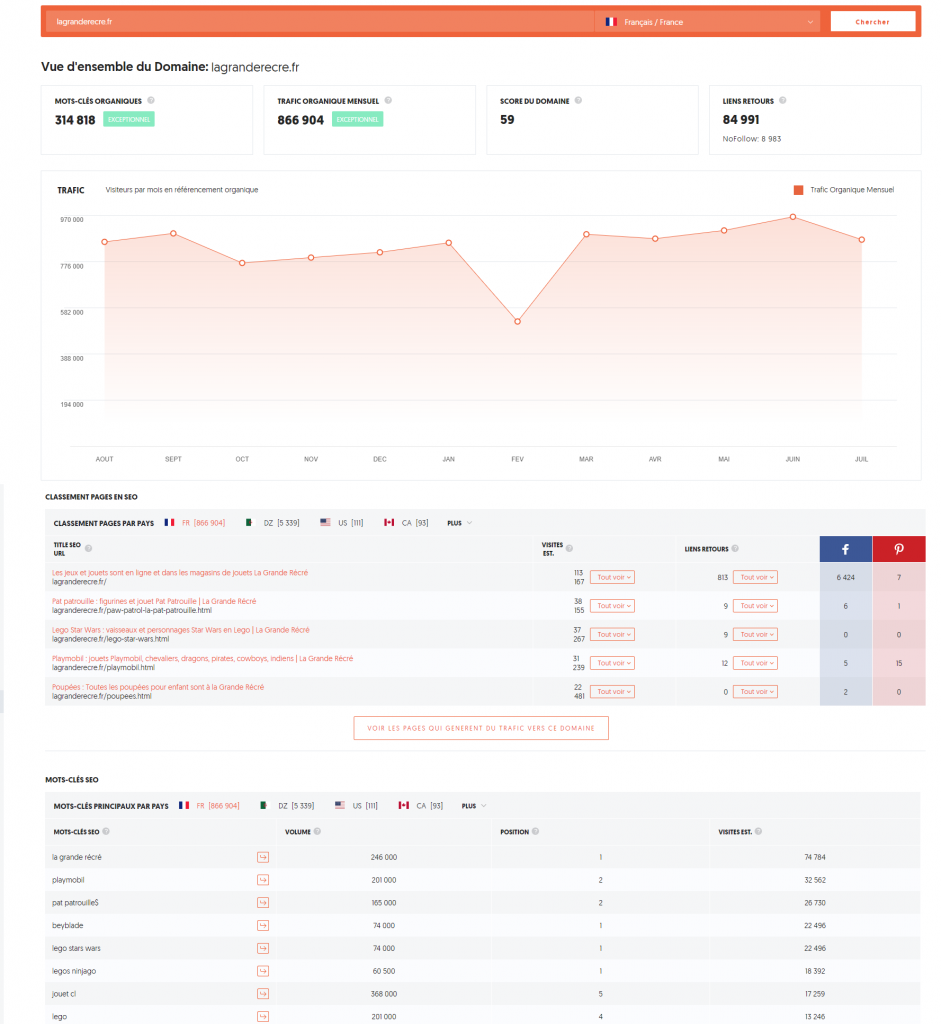Open 'Les jeux et jouets sont en ligne' page link
The width and height of the screenshot is (941, 1024).
[180, 573]
